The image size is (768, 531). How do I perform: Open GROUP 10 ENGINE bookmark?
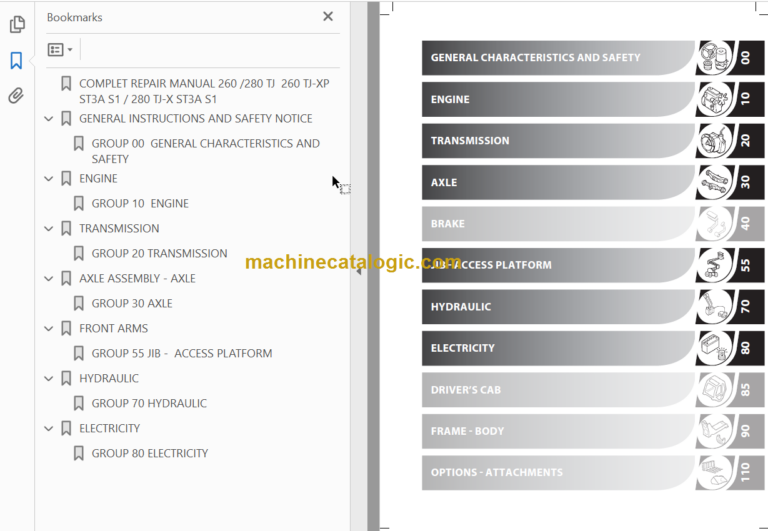click(140, 204)
